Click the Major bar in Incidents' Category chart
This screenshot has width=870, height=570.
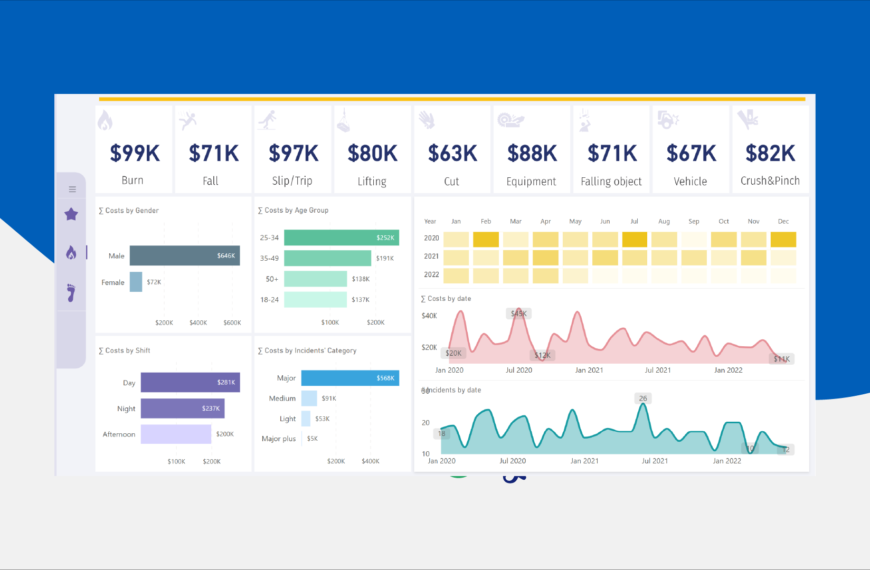[349, 378]
